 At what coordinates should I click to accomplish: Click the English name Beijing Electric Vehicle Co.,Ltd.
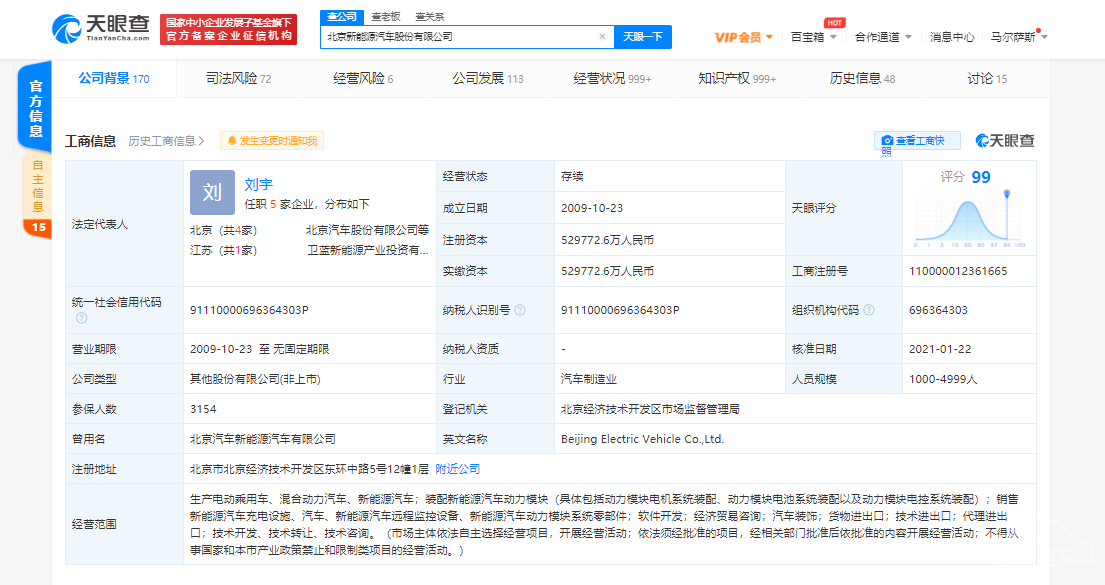[643, 439]
